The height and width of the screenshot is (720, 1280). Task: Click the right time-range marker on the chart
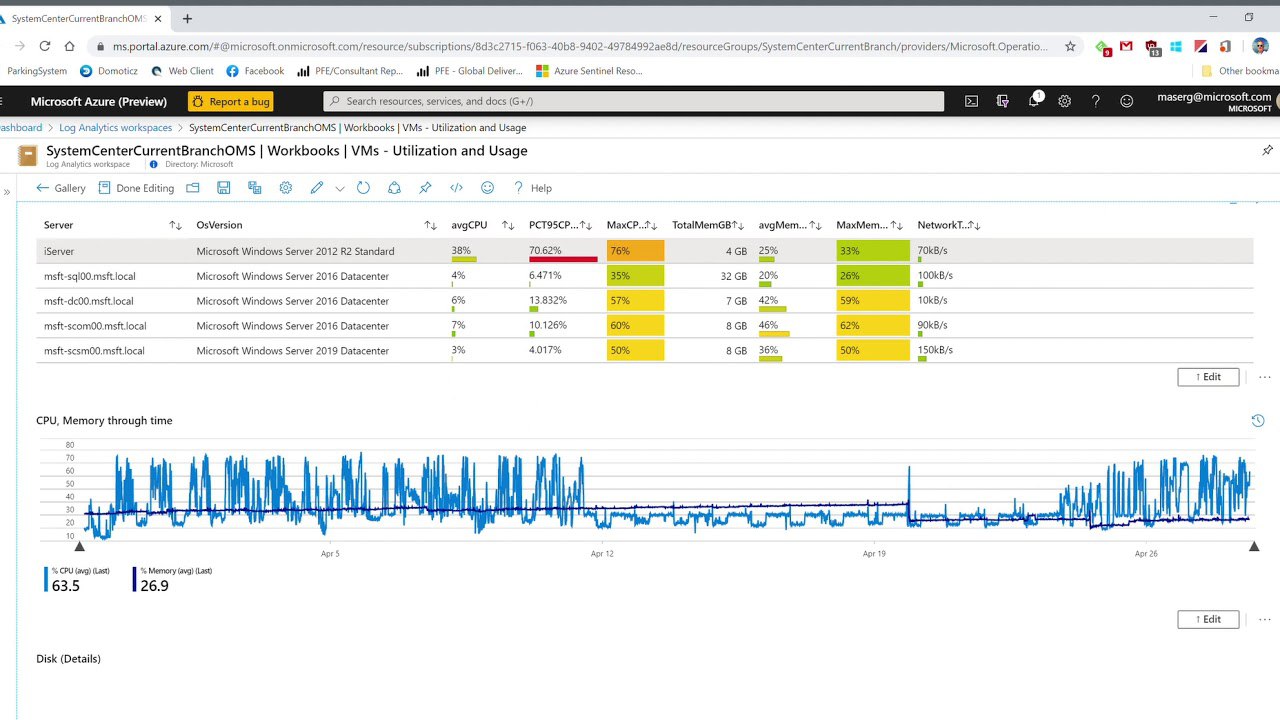1254,546
